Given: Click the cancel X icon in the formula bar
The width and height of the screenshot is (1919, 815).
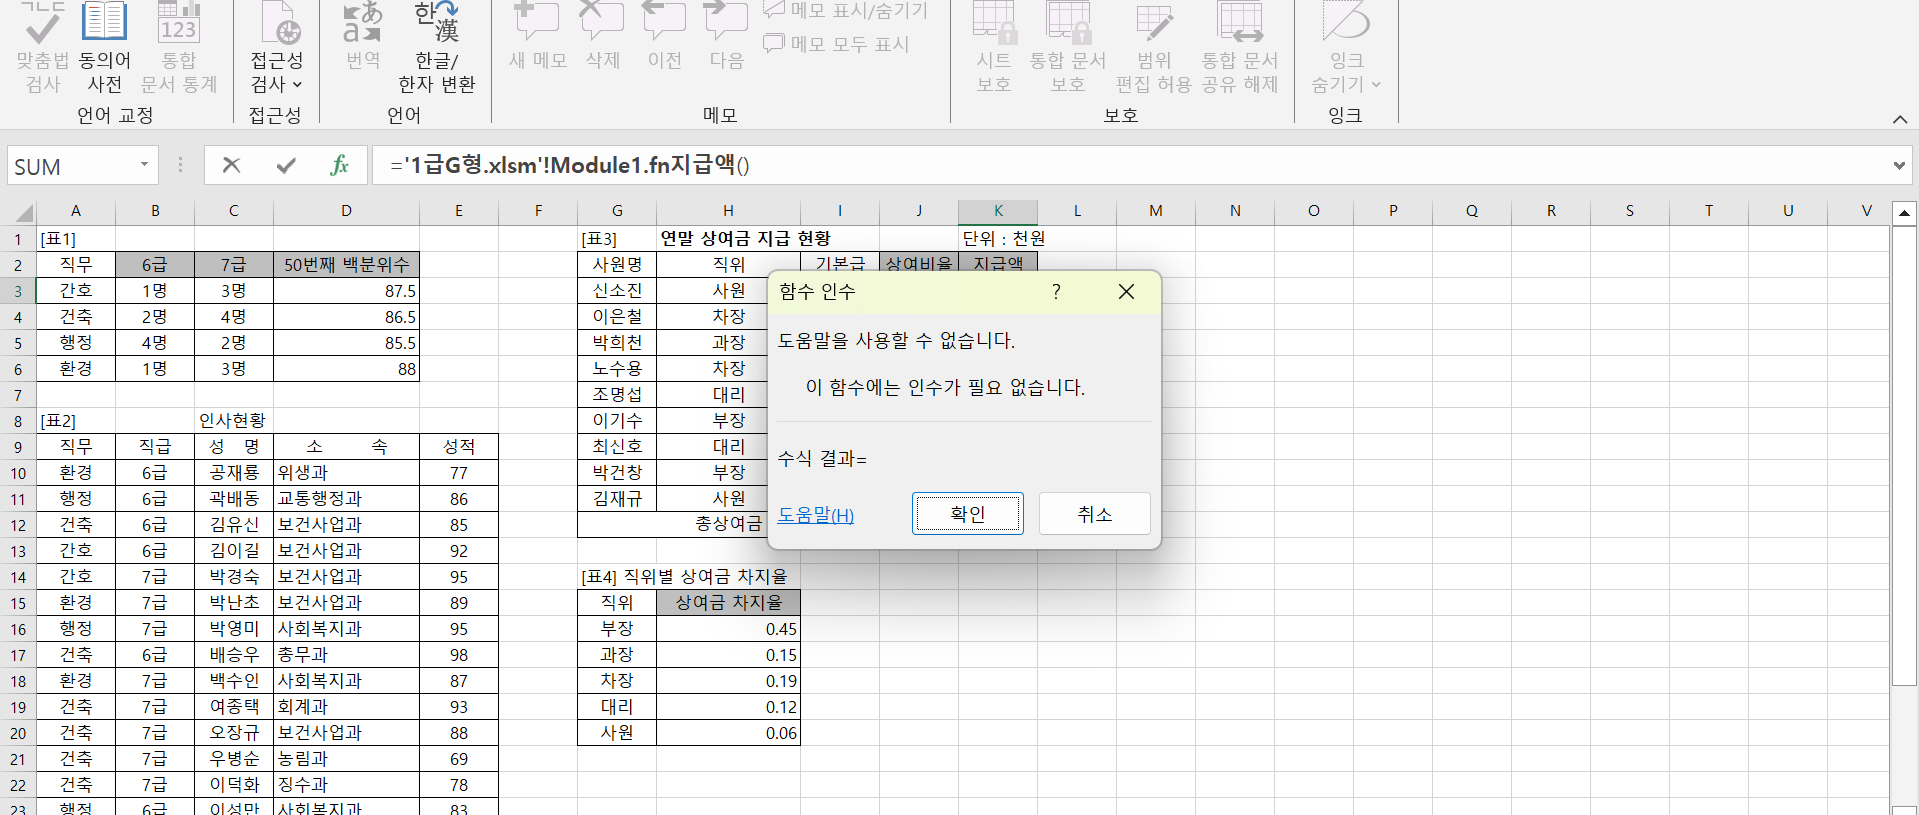Looking at the screenshot, I should point(231,165).
